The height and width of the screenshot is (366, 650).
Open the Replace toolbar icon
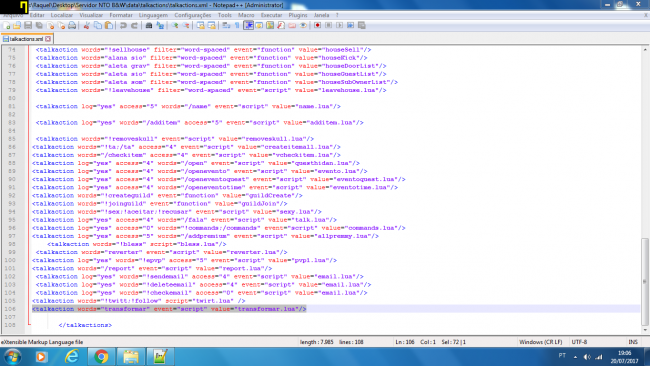click(x=160, y=26)
